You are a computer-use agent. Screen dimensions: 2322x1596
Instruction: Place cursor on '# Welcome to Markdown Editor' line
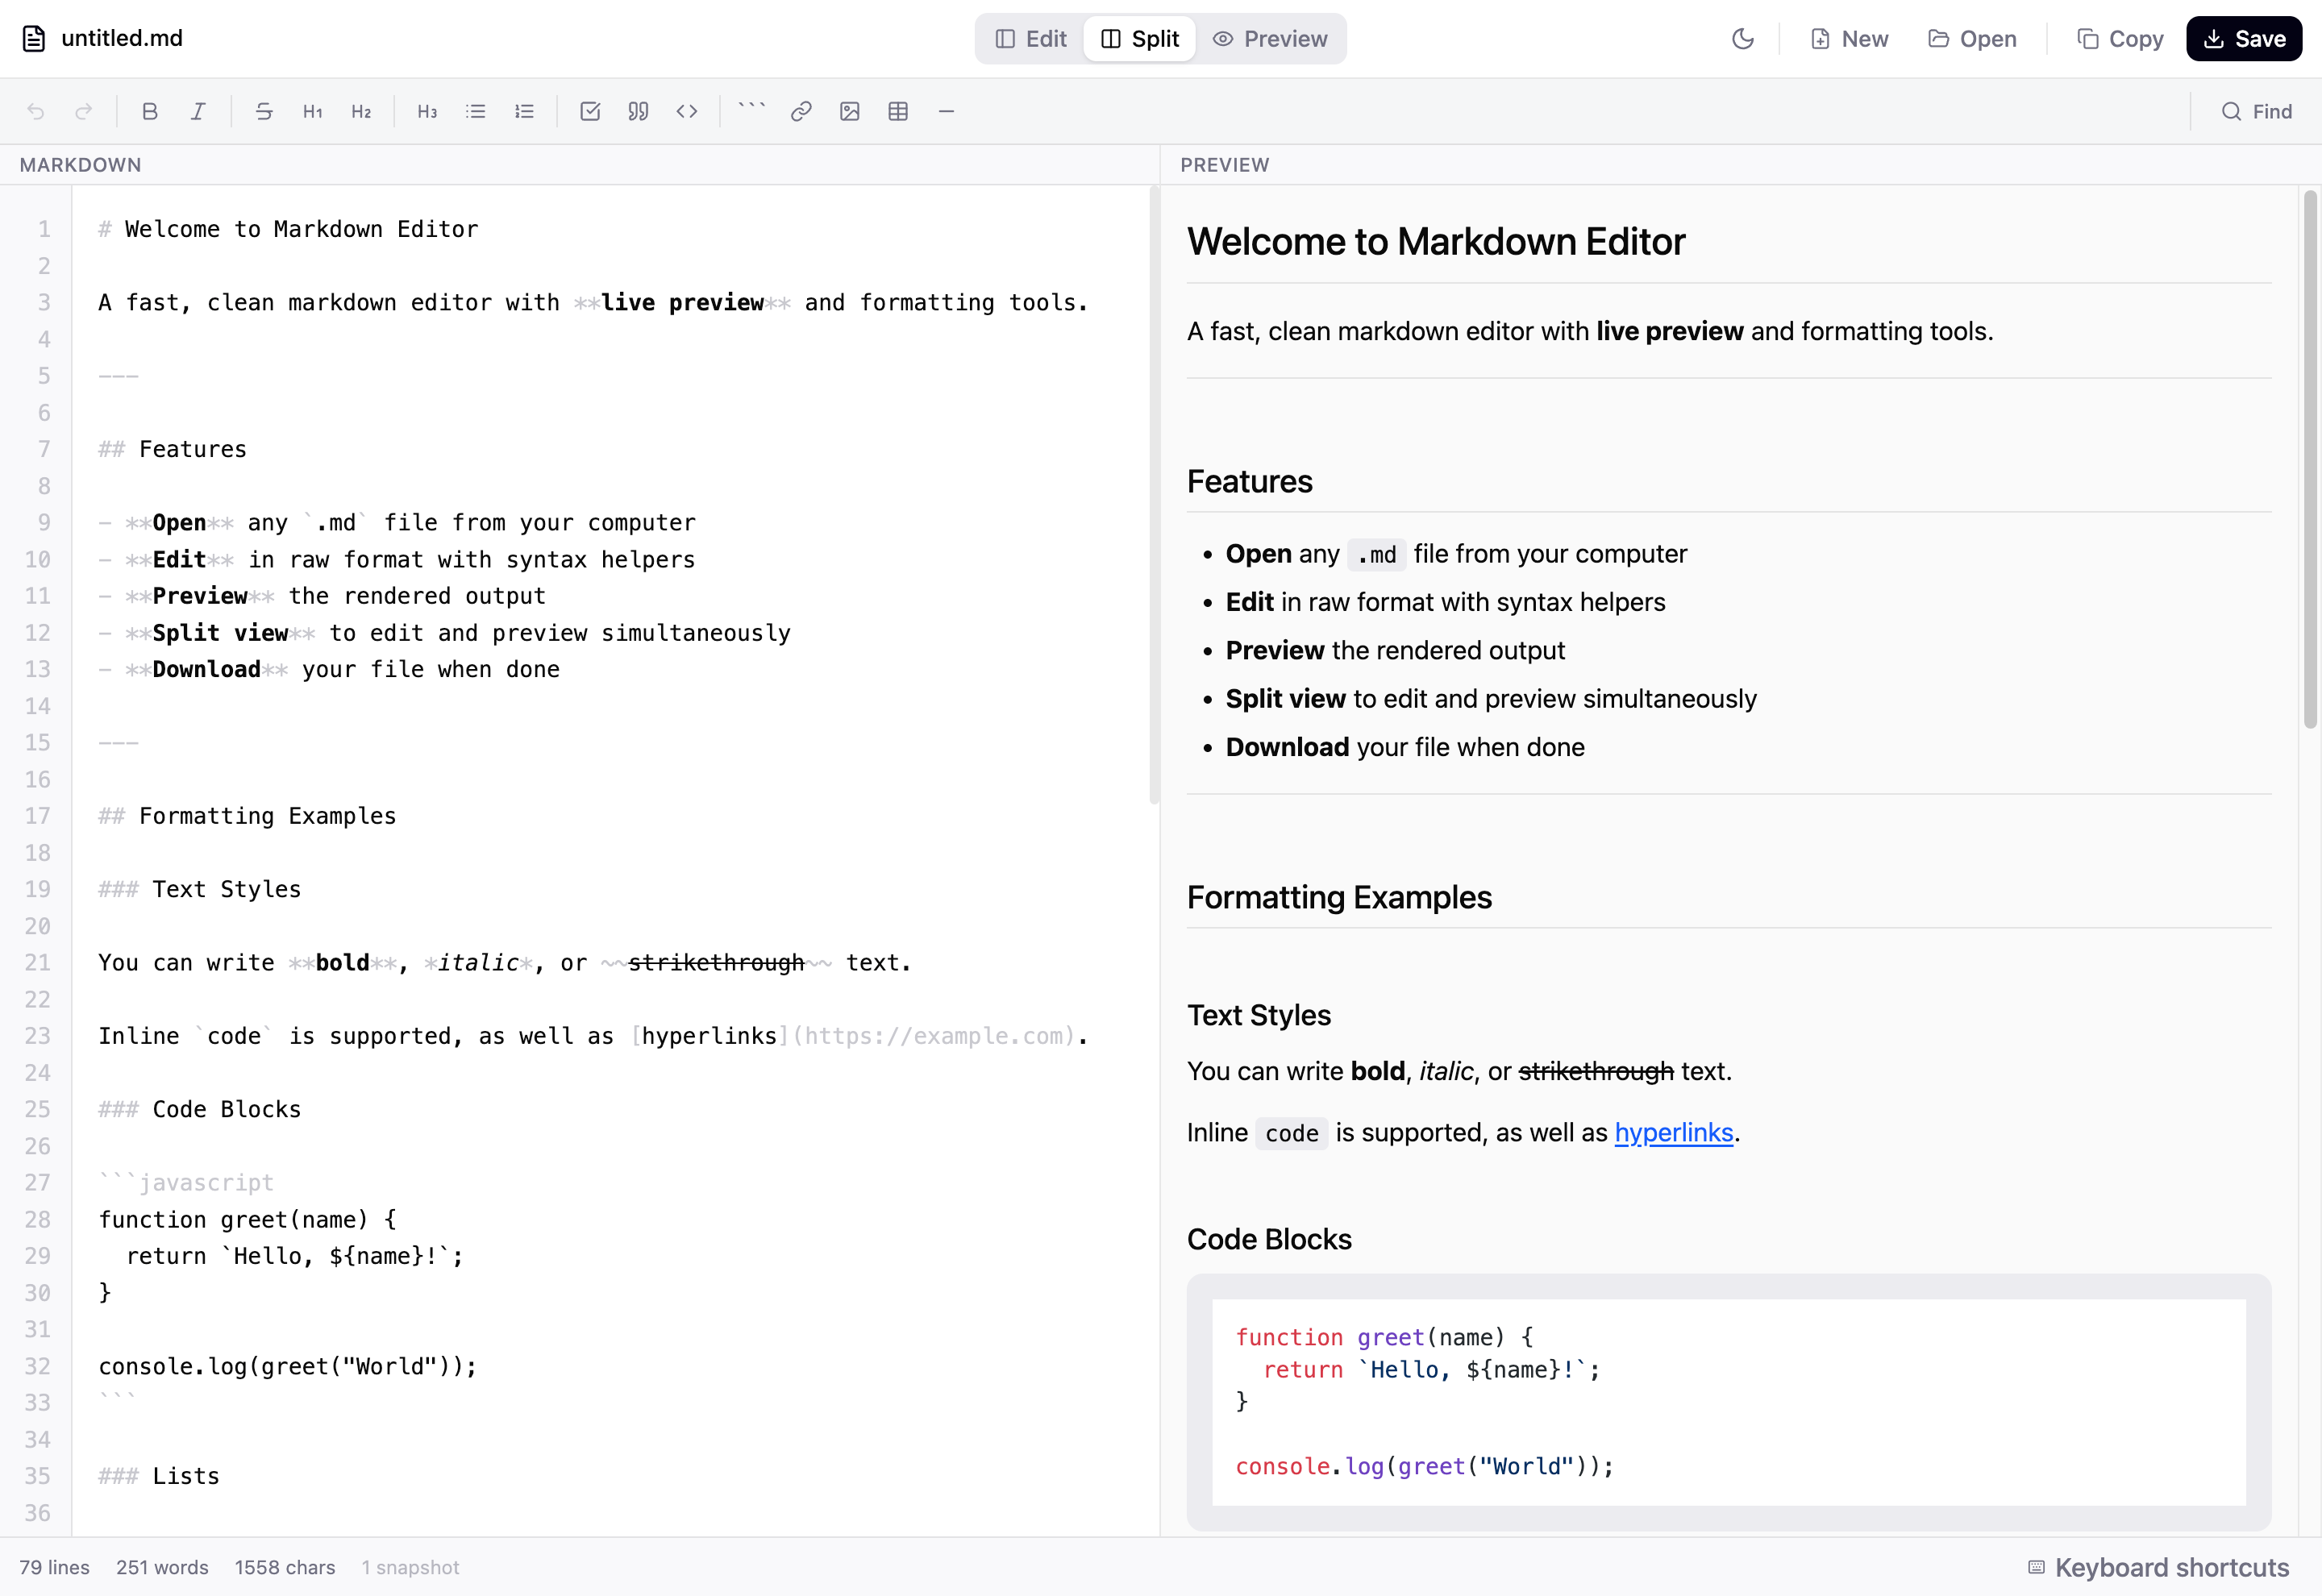click(288, 229)
